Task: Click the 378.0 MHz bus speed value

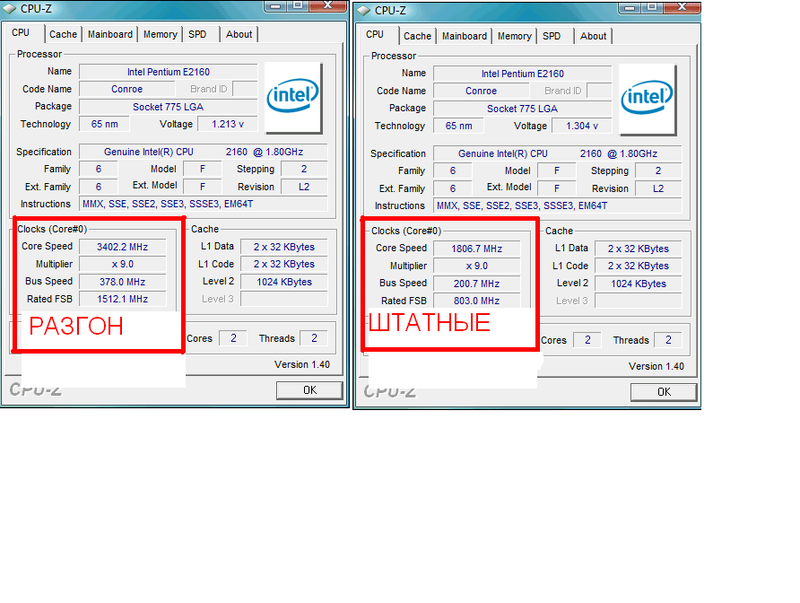Action: tap(122, 282)
